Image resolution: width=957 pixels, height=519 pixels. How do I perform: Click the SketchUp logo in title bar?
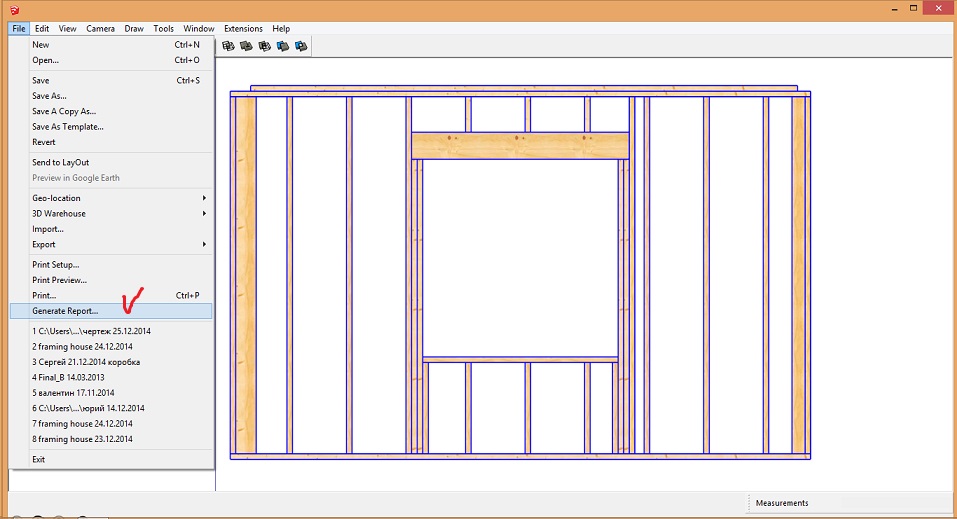click(13, 10)
